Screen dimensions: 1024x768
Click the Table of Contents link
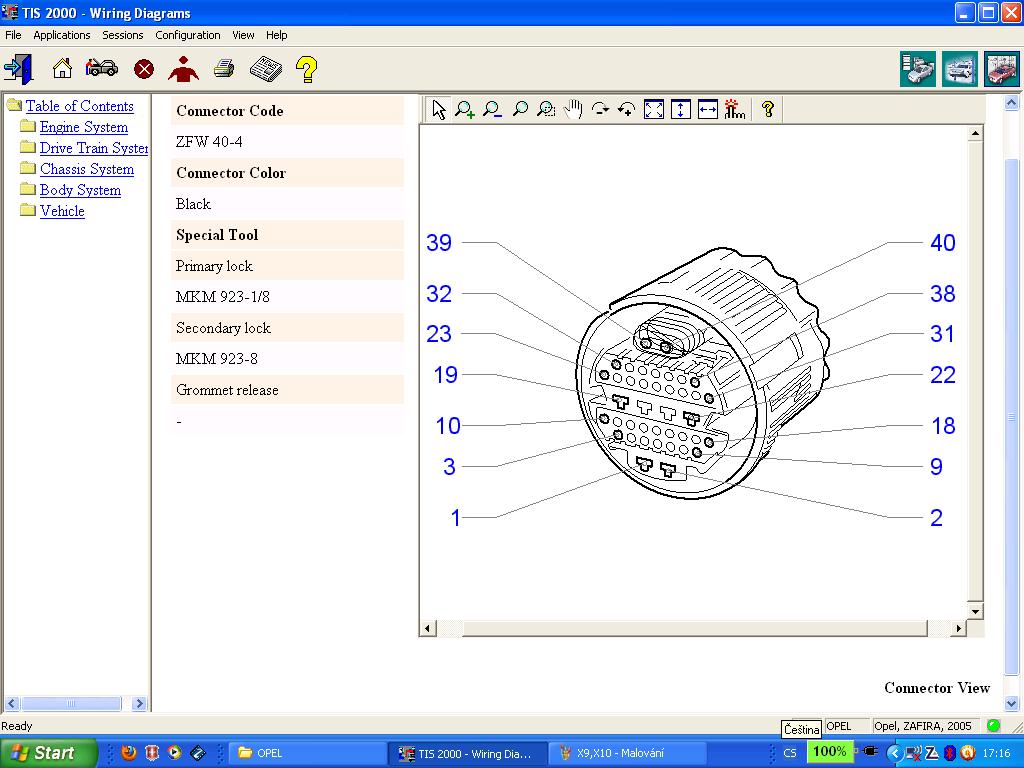point(79,106)
